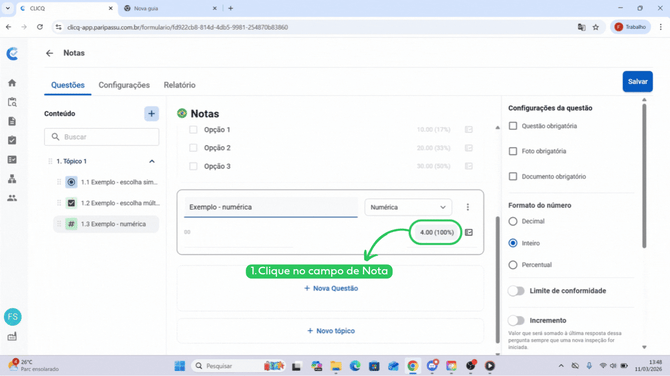
Task: Add content with the plus button
Action: (x=151, y=114)
